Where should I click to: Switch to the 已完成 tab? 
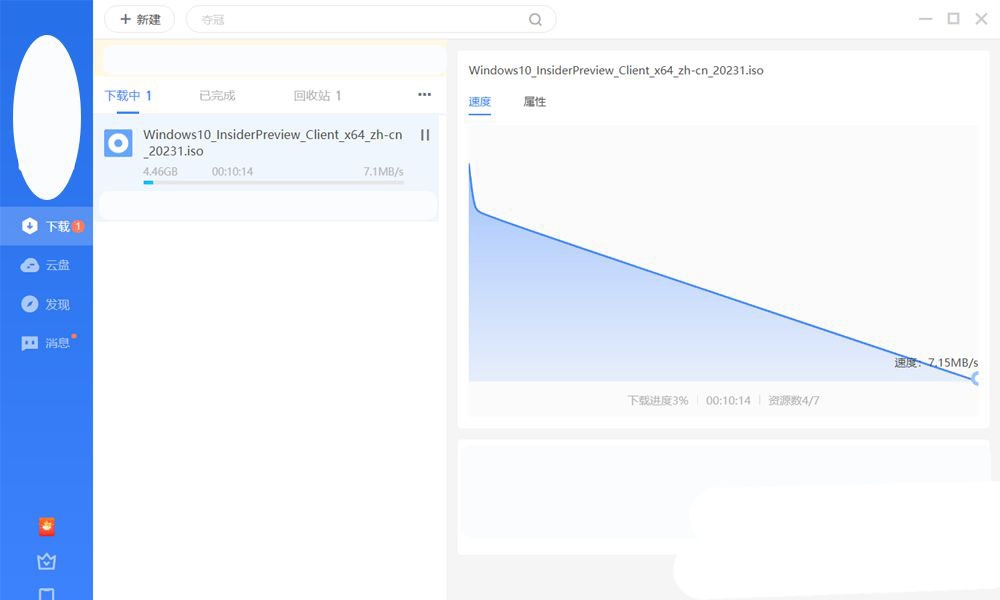pyautogui.click(x=217, y=96)
